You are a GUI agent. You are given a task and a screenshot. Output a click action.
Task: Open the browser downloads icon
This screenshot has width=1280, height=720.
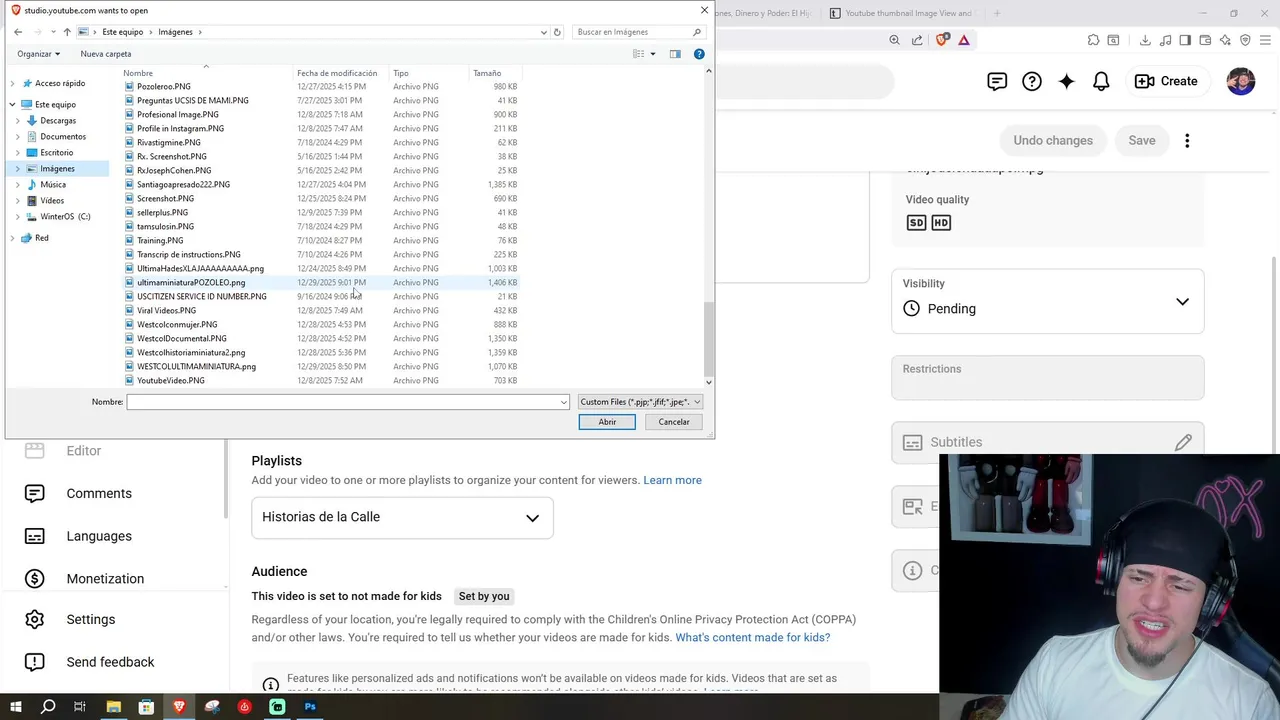coord(1145,40)
